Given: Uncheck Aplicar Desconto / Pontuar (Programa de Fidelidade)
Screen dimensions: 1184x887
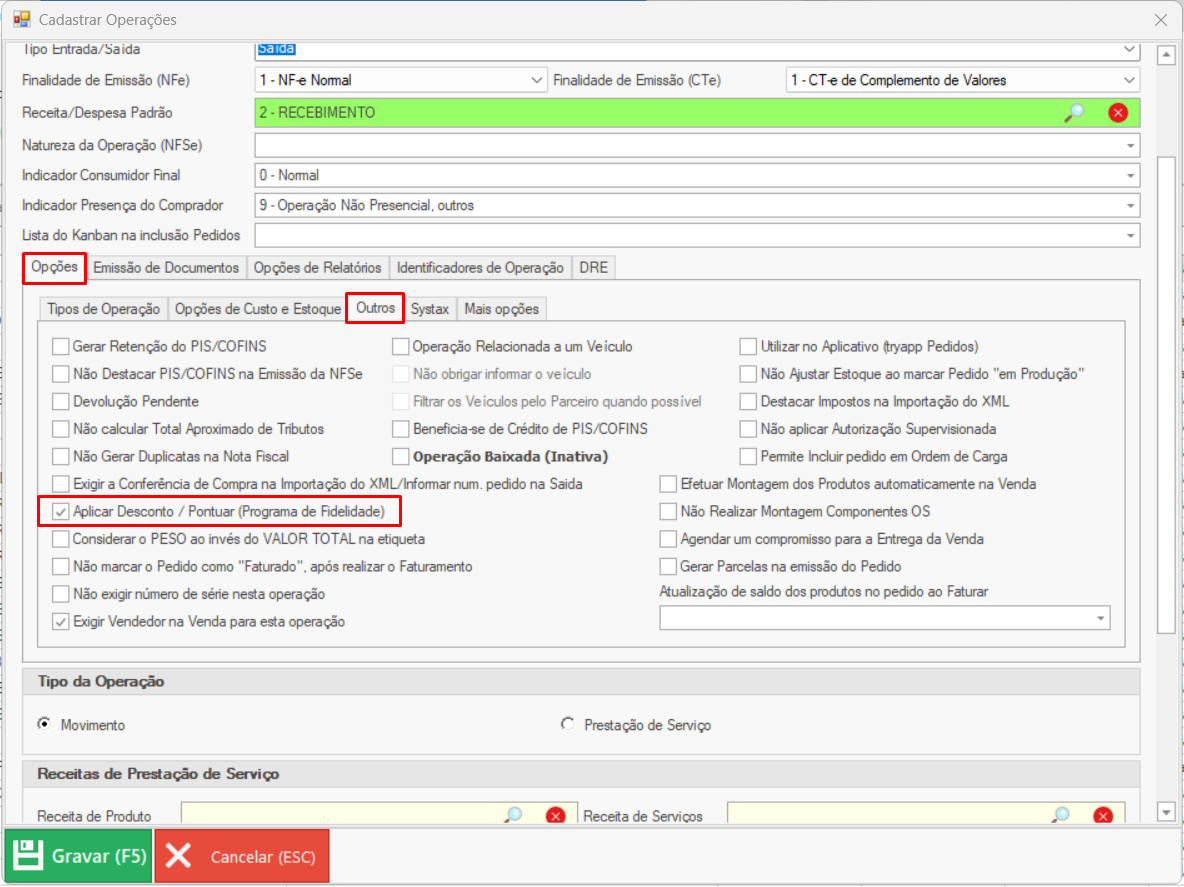Looking at the screenshot, I should [60, 512].
